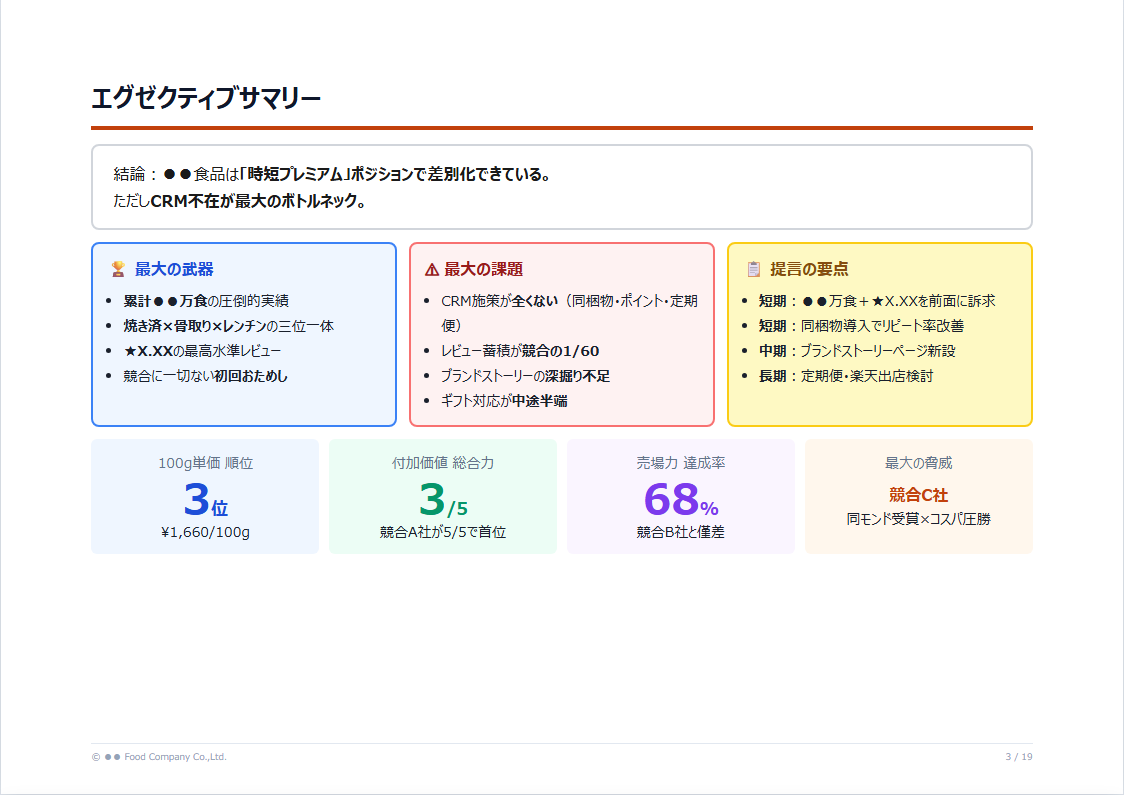
Task: Click the 競合C社 threat label
Action: (917, 495)
